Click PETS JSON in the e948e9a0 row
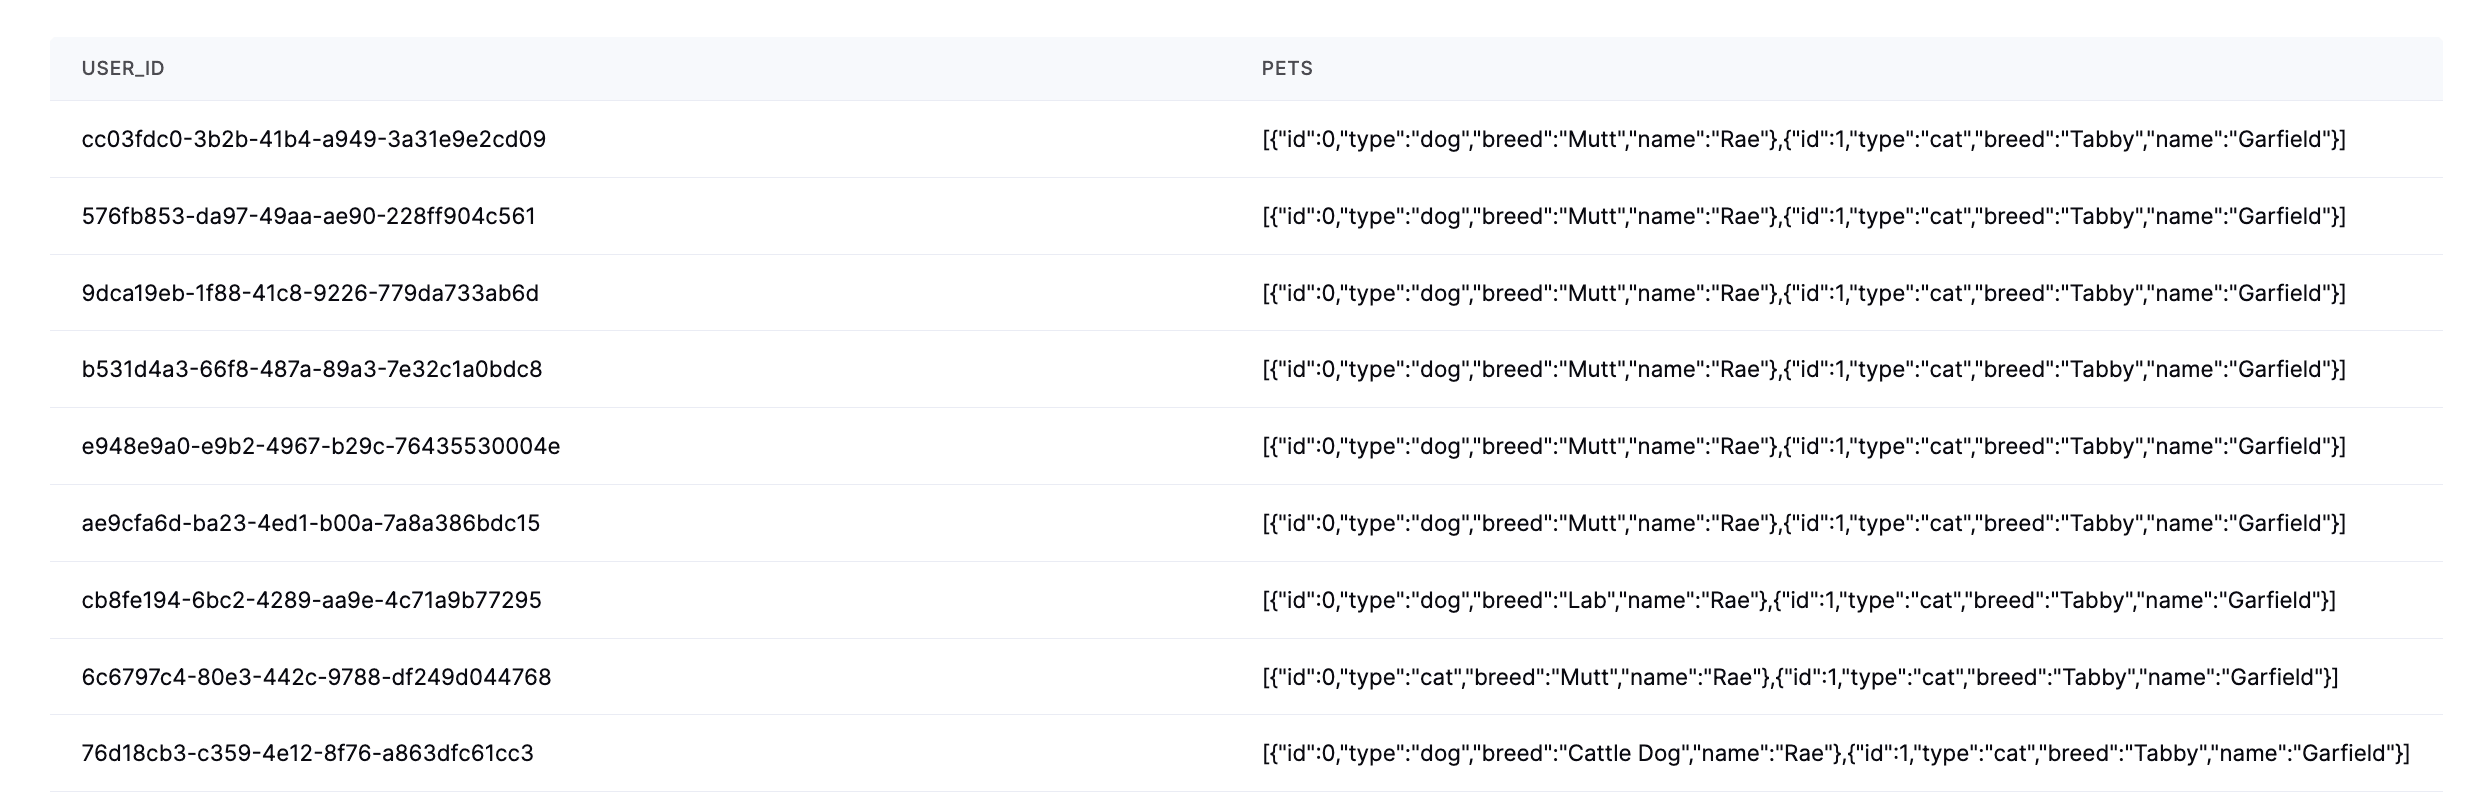 [1803, 446]
